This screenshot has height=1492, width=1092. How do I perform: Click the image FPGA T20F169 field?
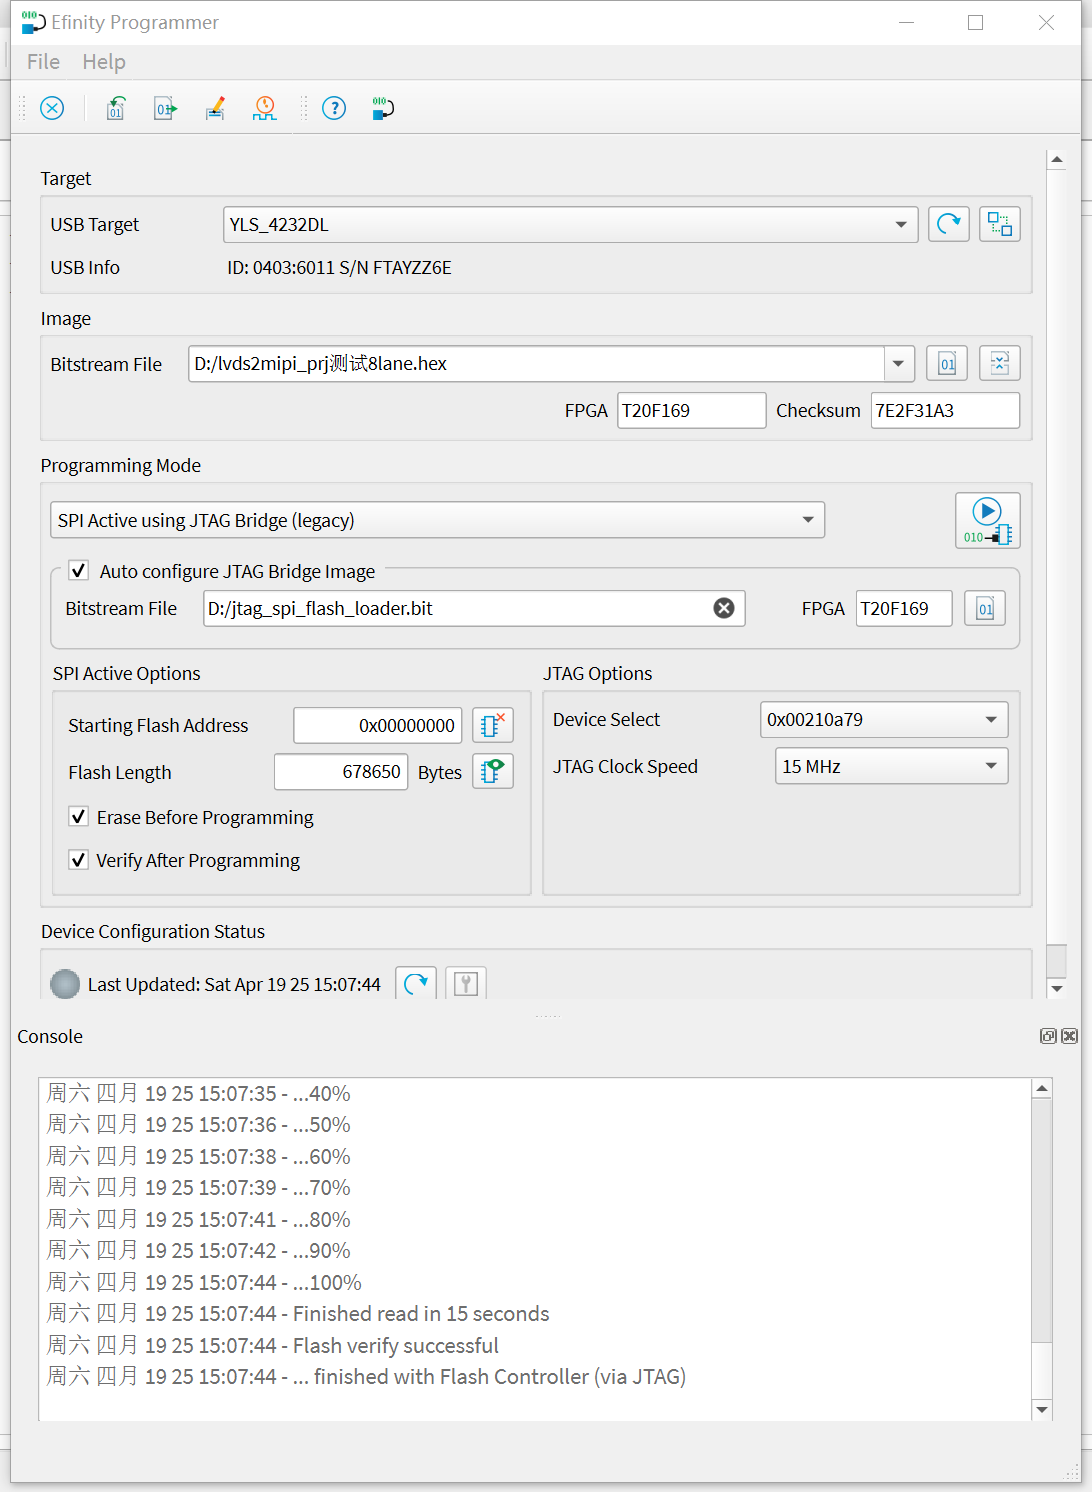(x=691, y=410)
